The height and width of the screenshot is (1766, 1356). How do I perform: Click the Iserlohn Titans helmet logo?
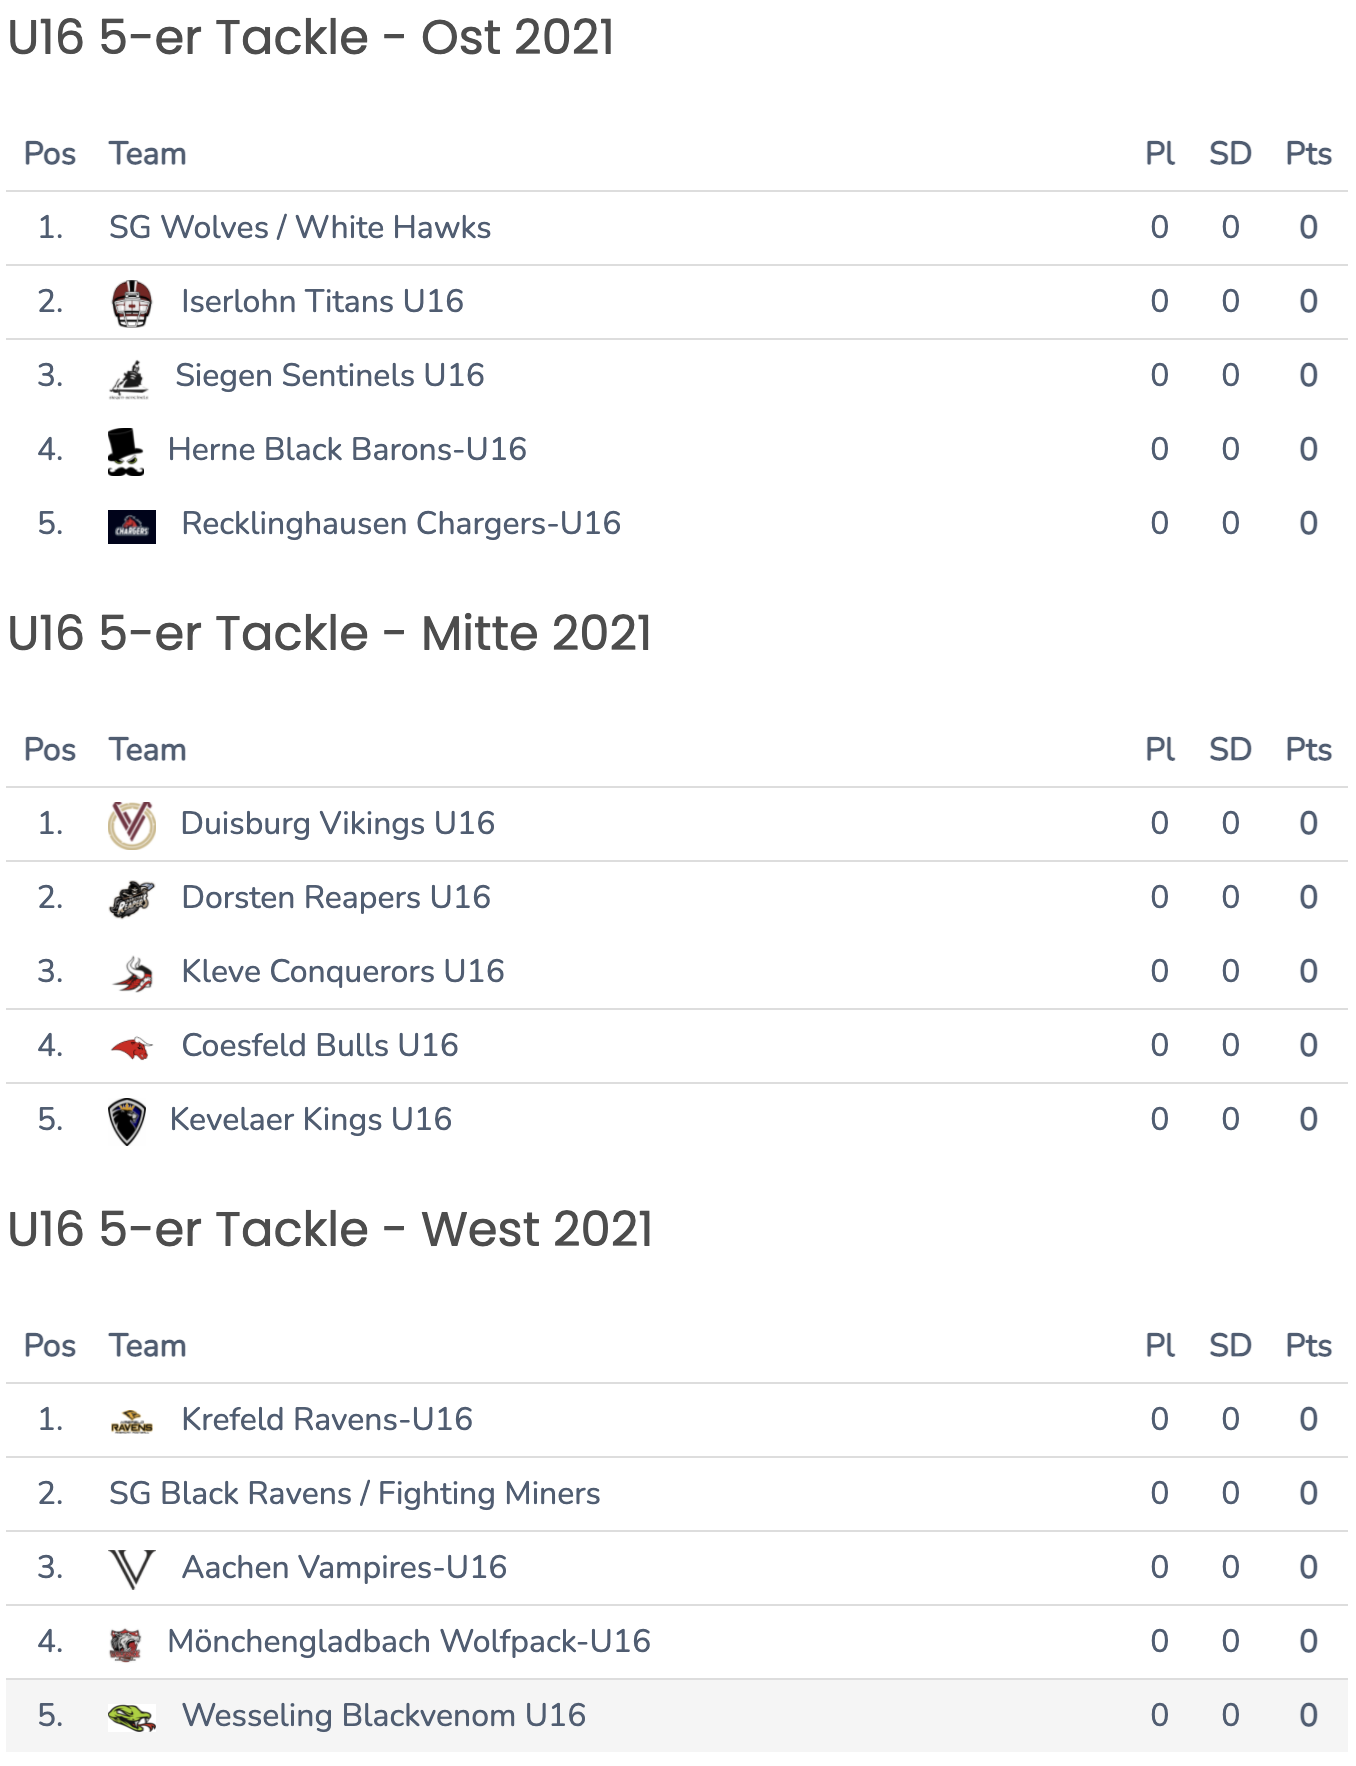click(x=132, y=303)
